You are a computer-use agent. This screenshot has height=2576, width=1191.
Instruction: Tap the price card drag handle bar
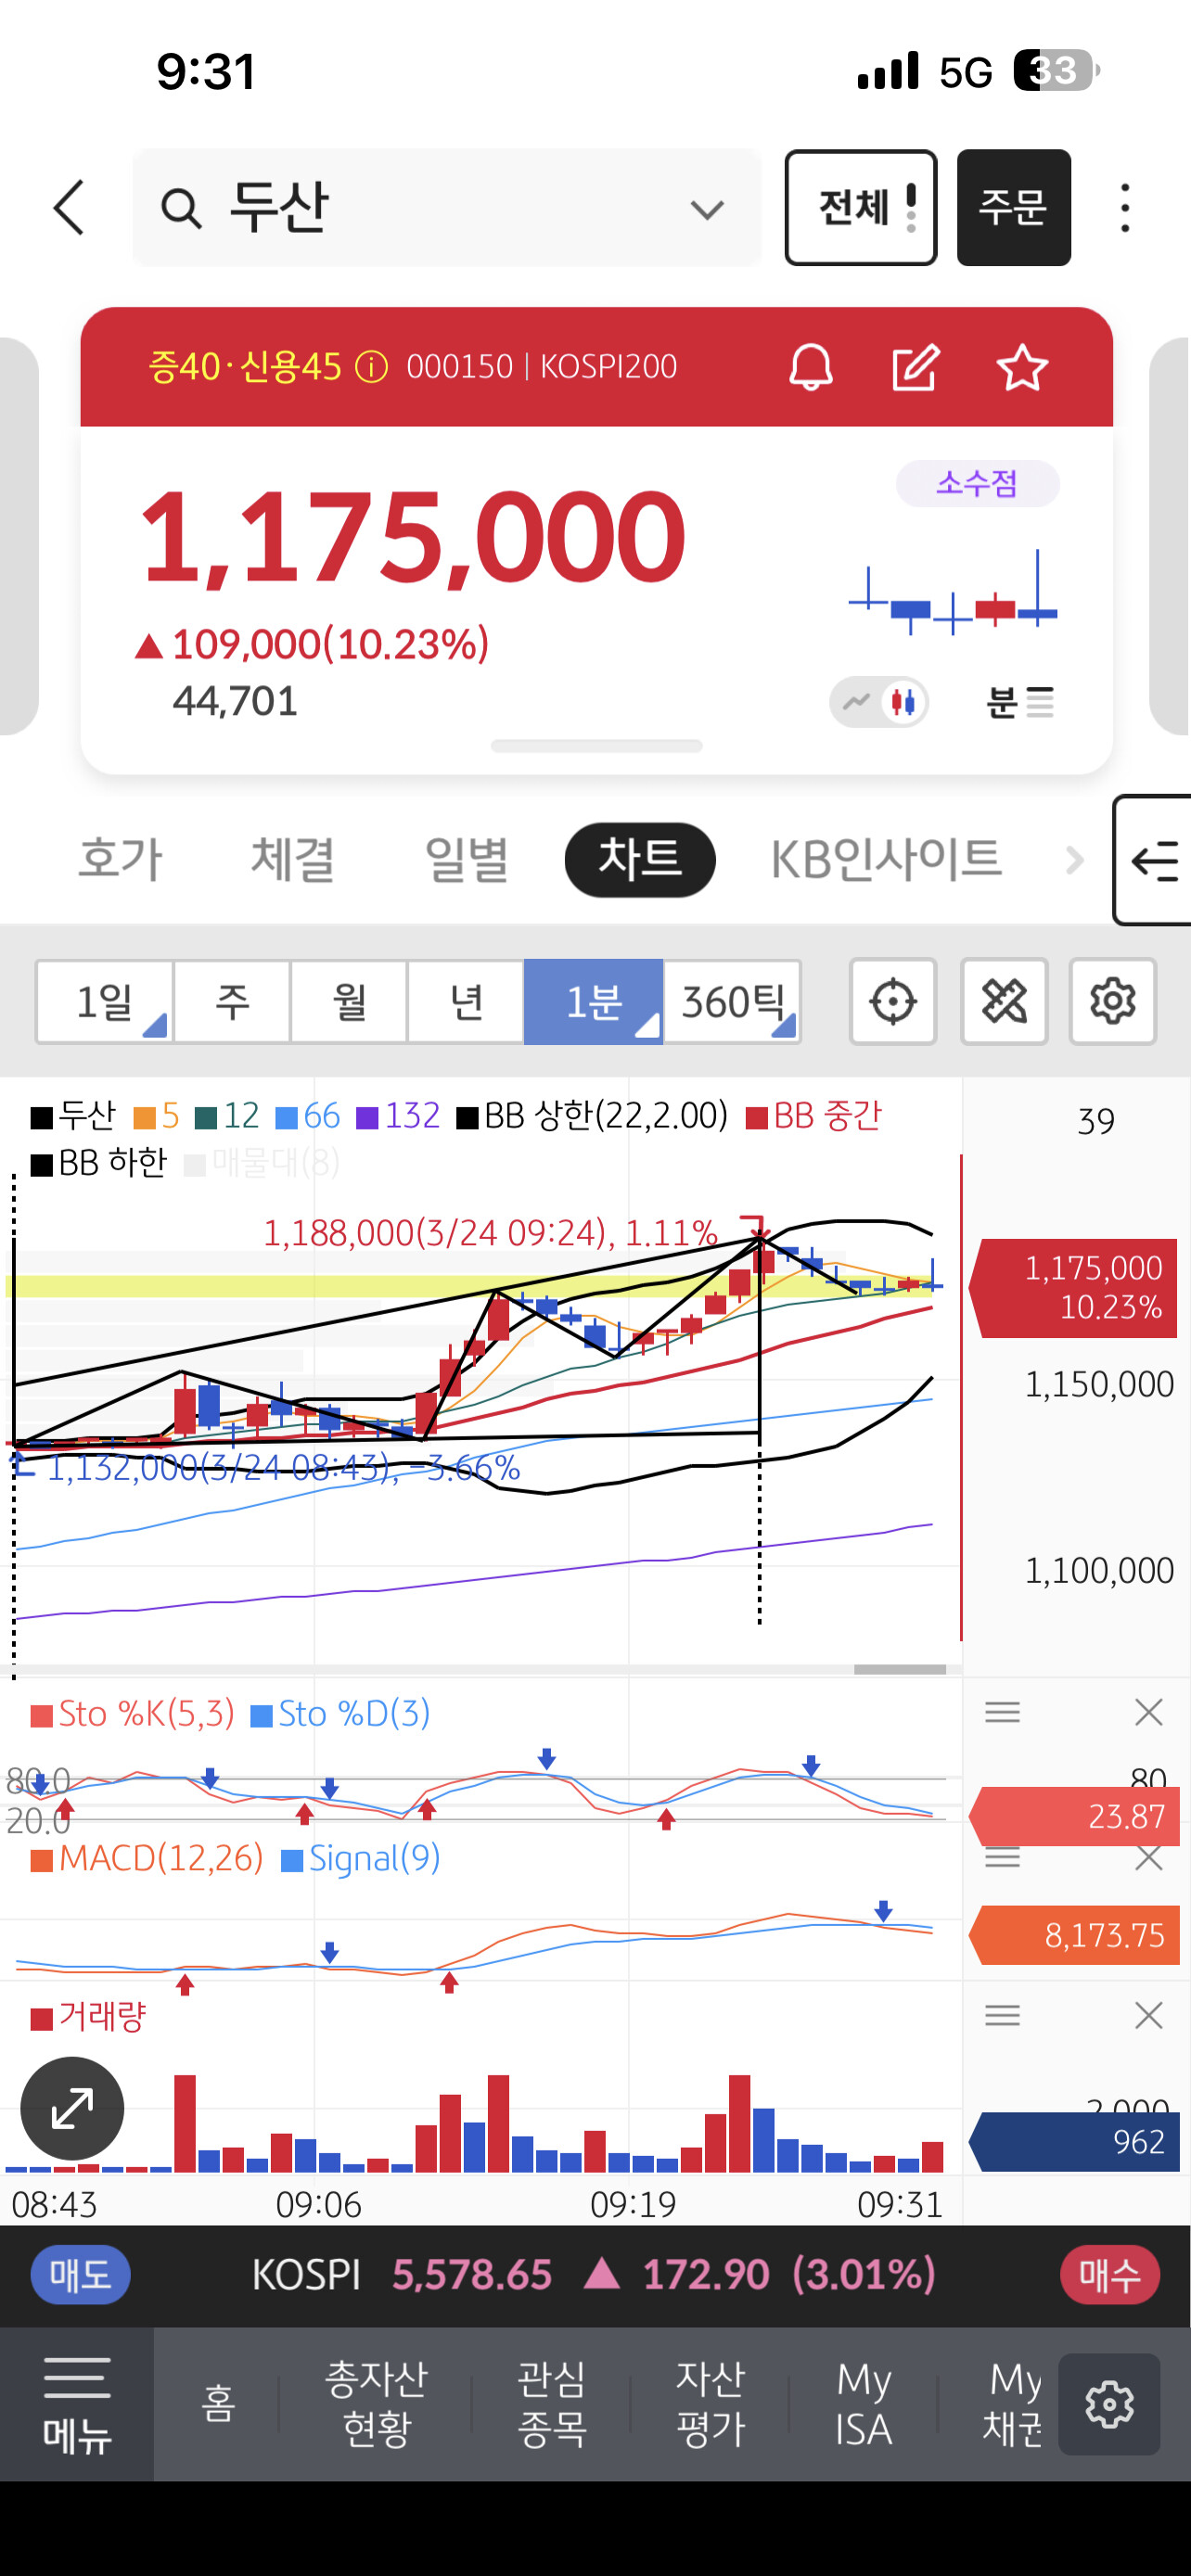coord(597,746)
